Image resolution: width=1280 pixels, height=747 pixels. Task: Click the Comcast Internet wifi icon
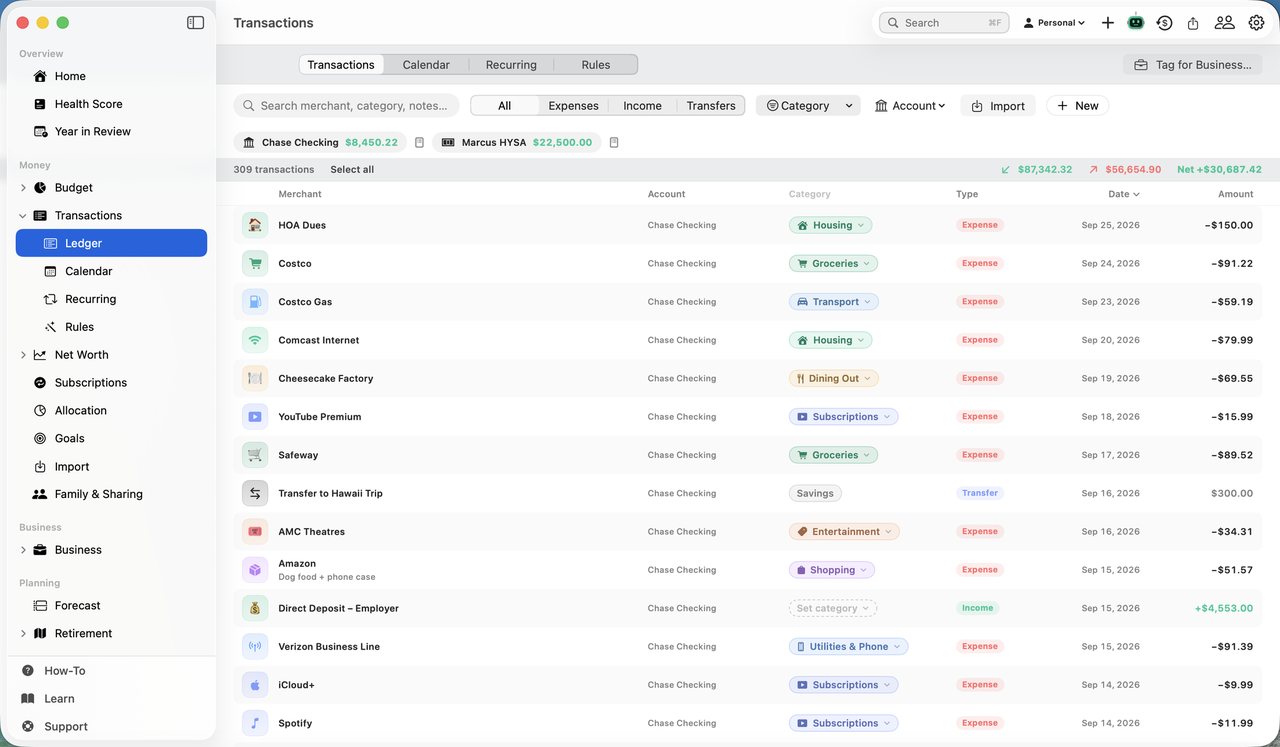pos(255,340)
